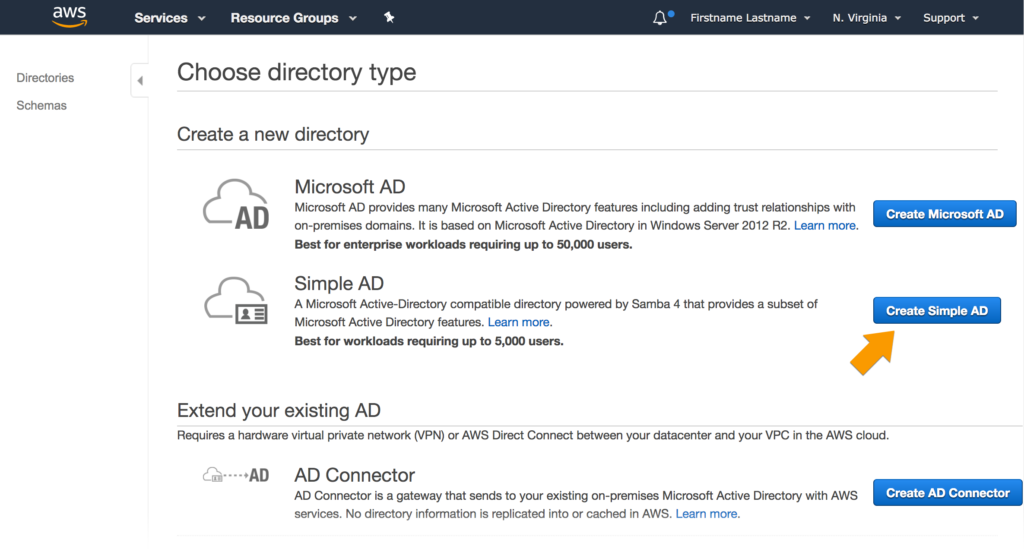Click the AD Connector heading
This screenshot has width=1024, height=549.
click(x=355, y=475)
